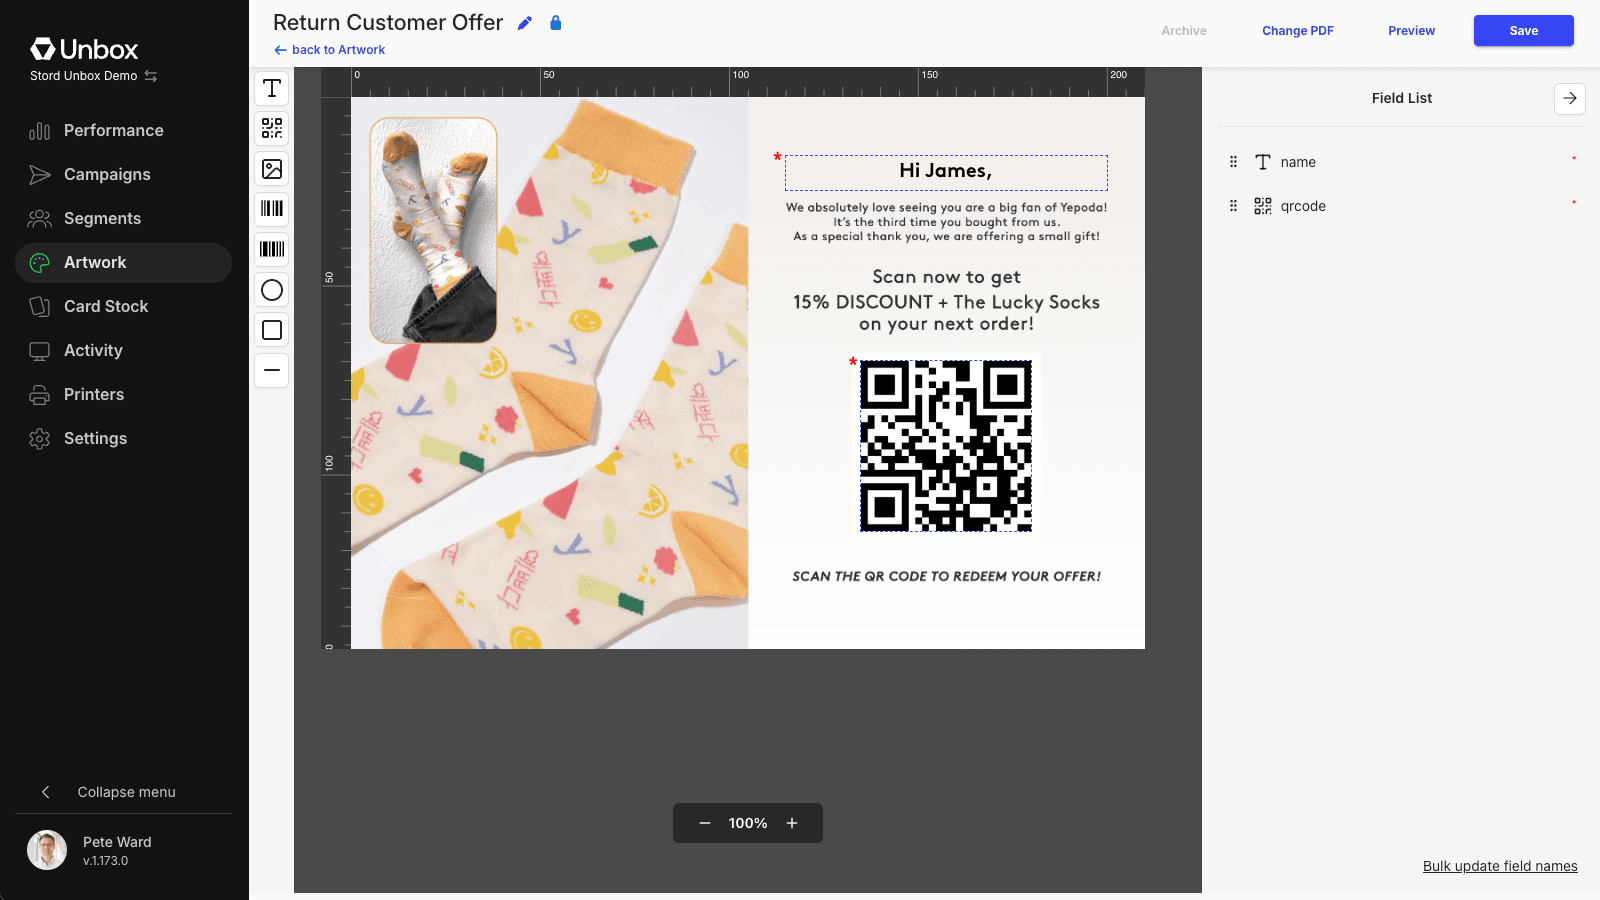Select the name field in Field List
The image size is (1600, 900).
pyautogui.click(x=1402, y=162)
